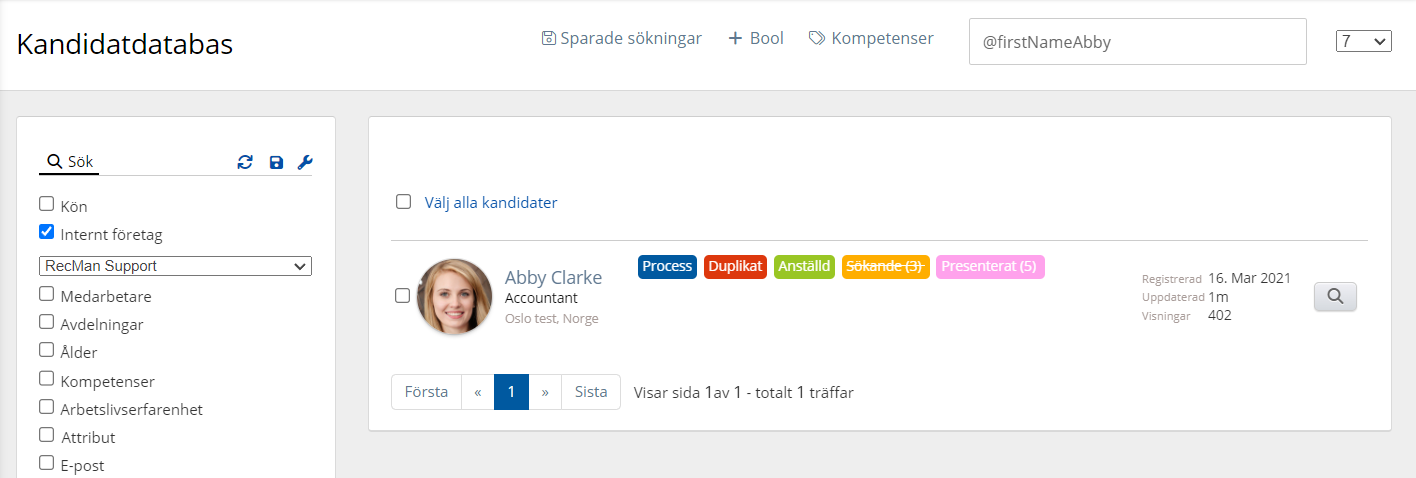
Task: Uncheck the Internt företag filter
Action: pyautogui.click(x=46, y=232)
